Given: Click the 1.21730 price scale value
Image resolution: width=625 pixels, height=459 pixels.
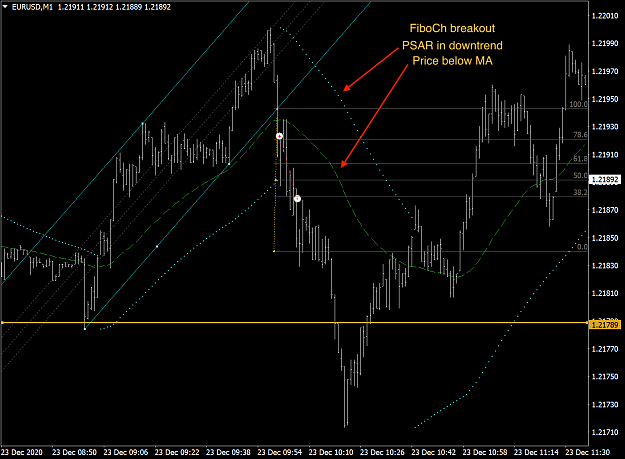Looking at the screenshot, I should coord(605,404).
